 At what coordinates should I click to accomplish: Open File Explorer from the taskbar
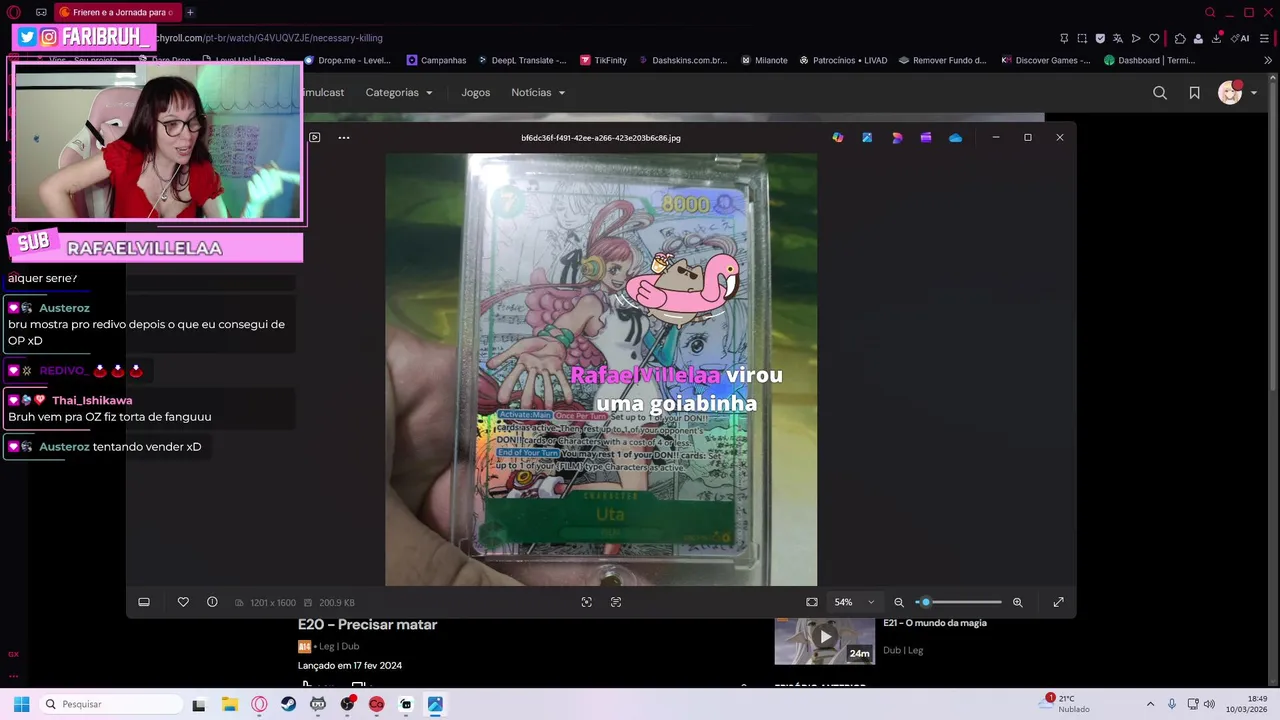(229, 704)
